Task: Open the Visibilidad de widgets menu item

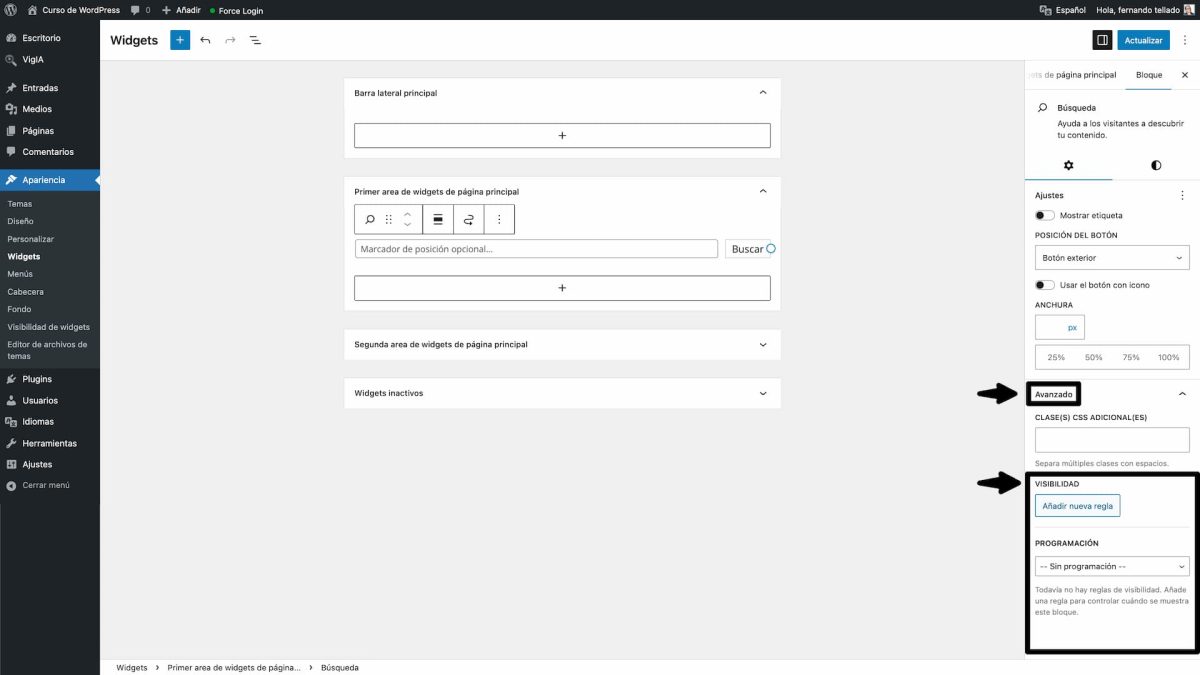Action: (x=48, y=327)
